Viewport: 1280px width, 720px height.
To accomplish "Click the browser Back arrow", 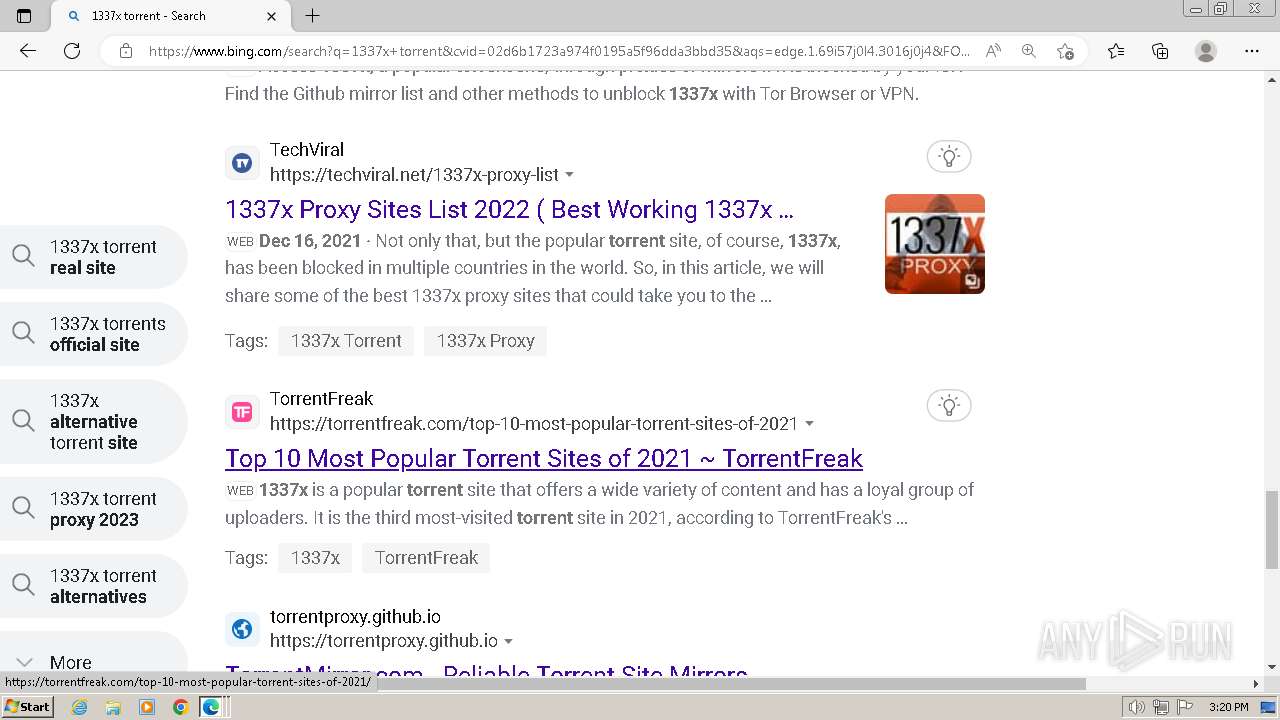I will point(28,51).
